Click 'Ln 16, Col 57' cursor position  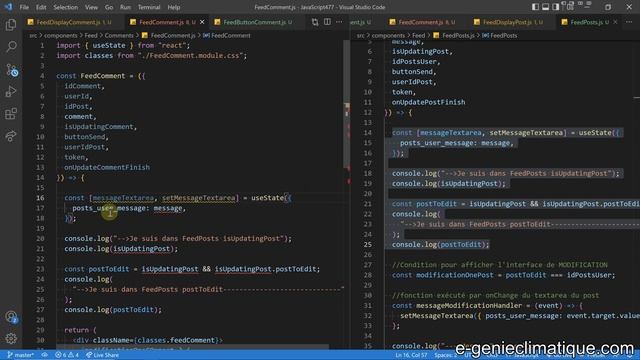(x=411, y=355)
